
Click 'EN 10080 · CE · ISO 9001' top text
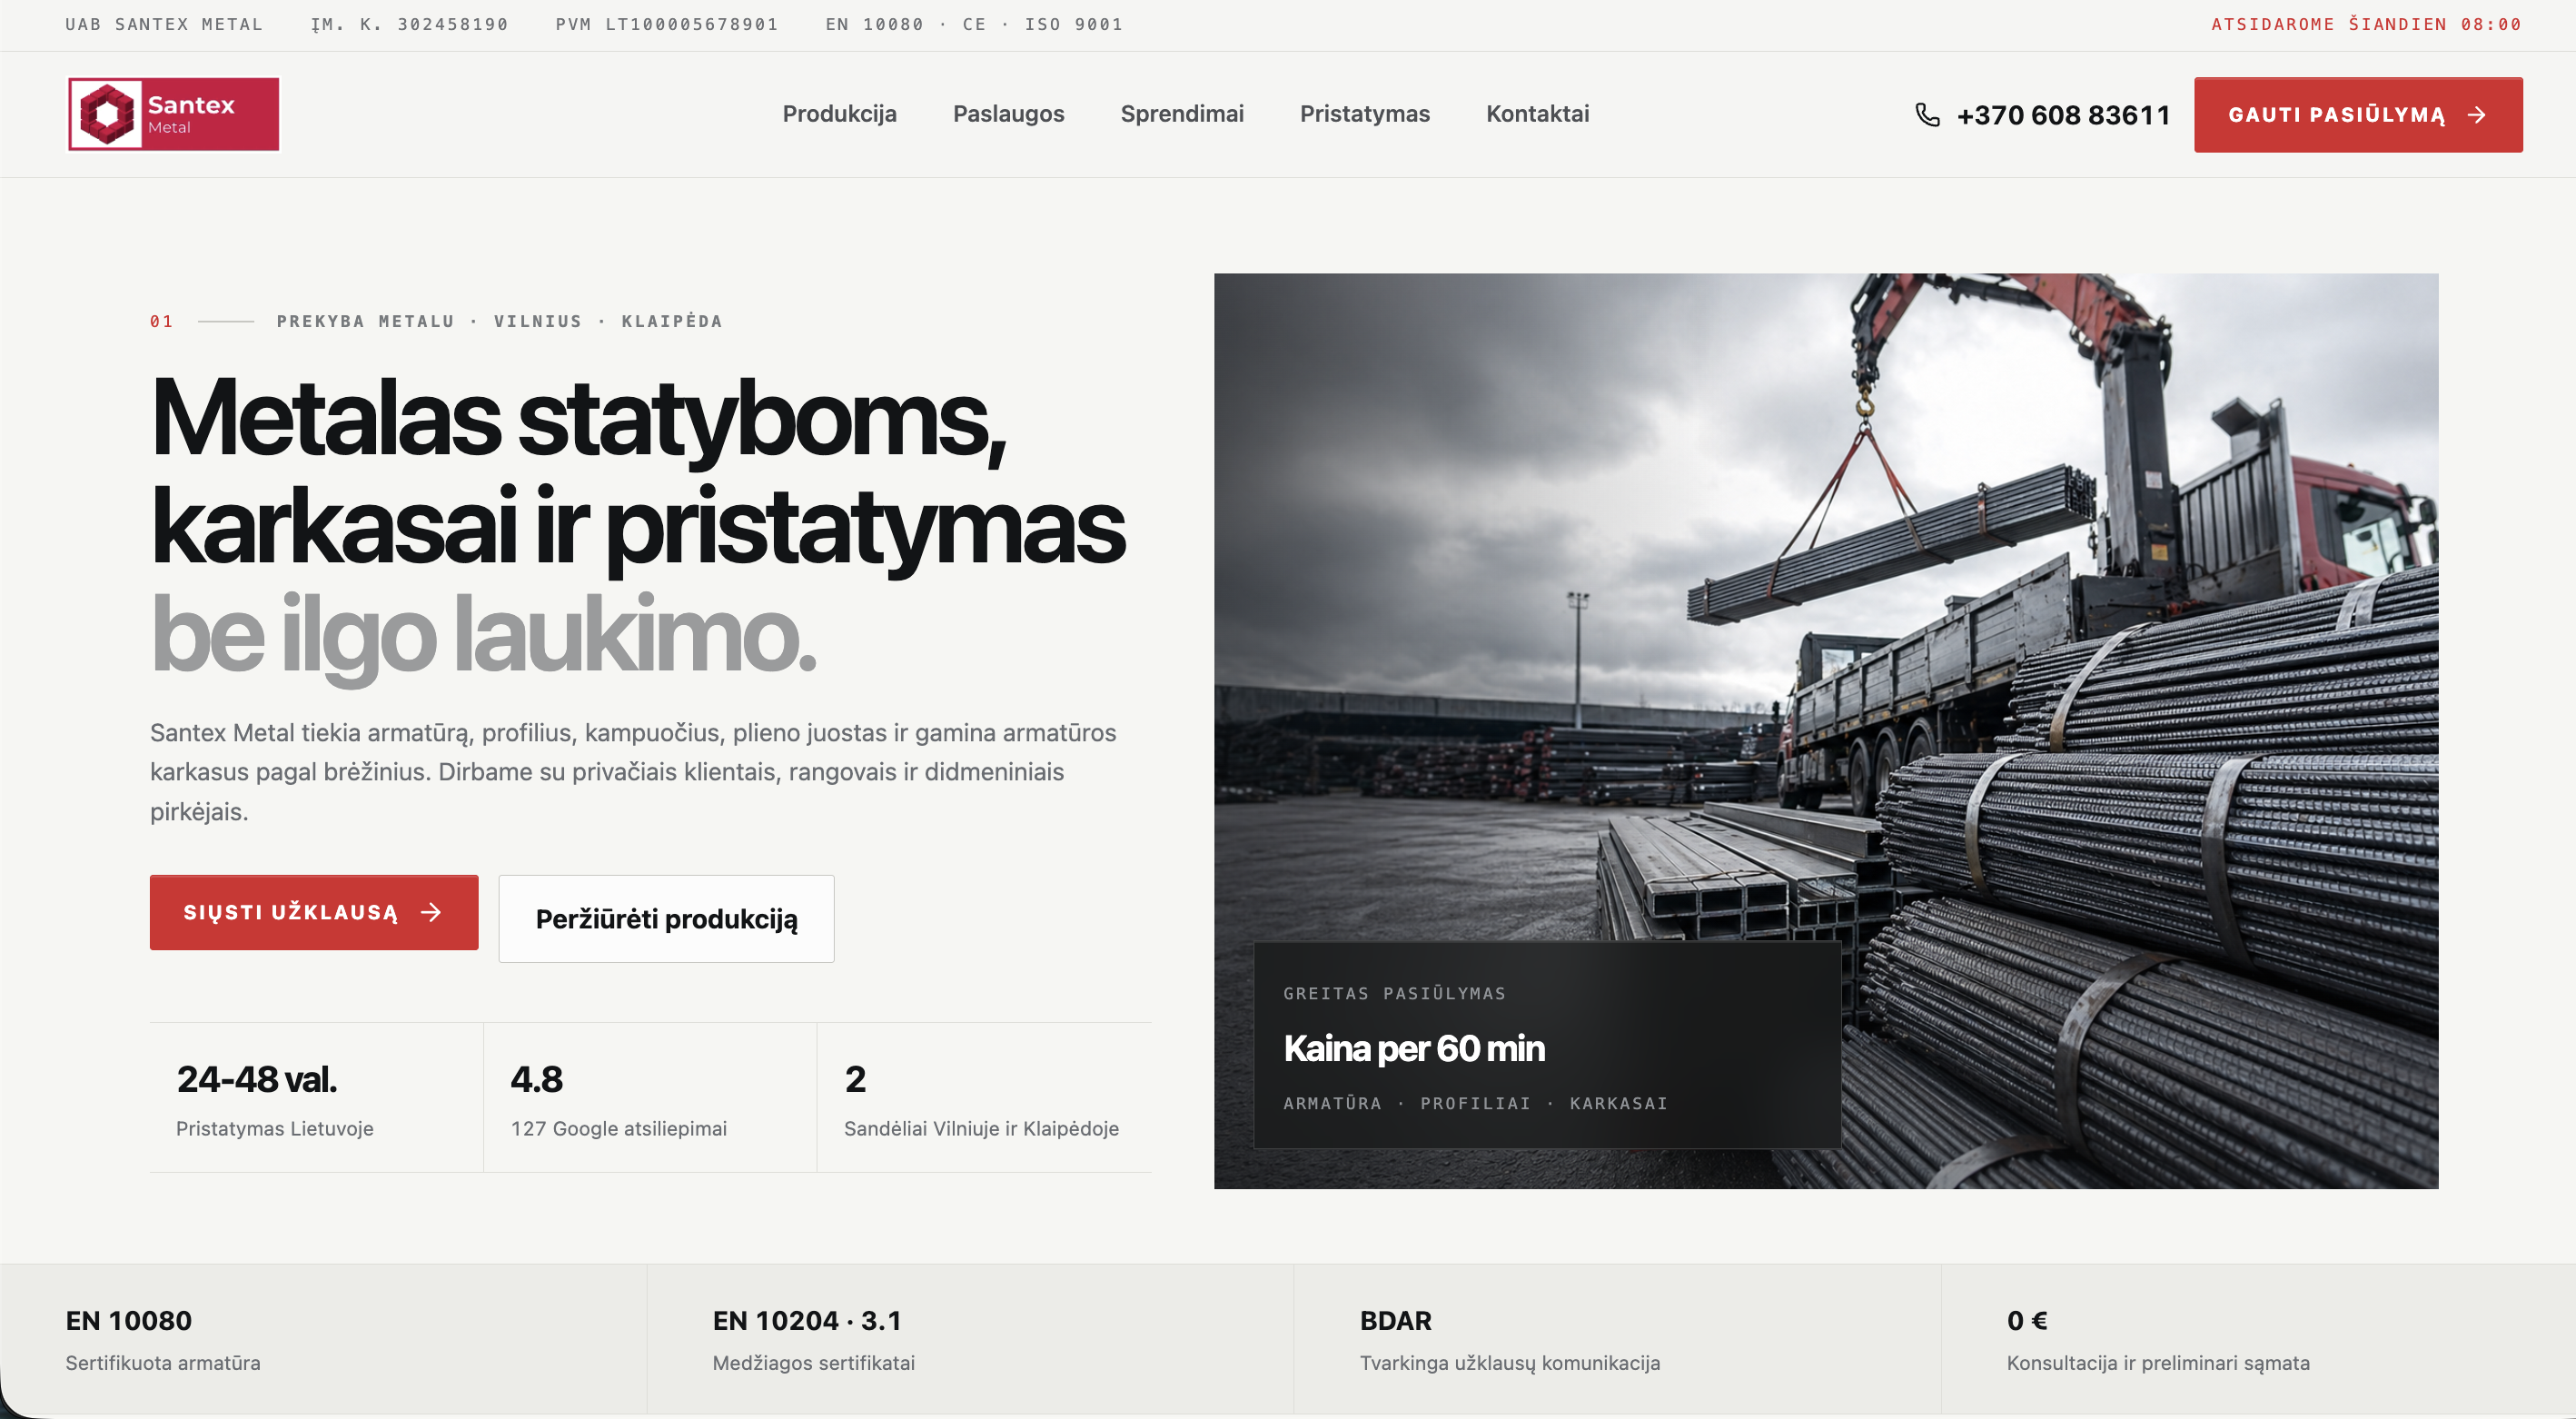974,24
